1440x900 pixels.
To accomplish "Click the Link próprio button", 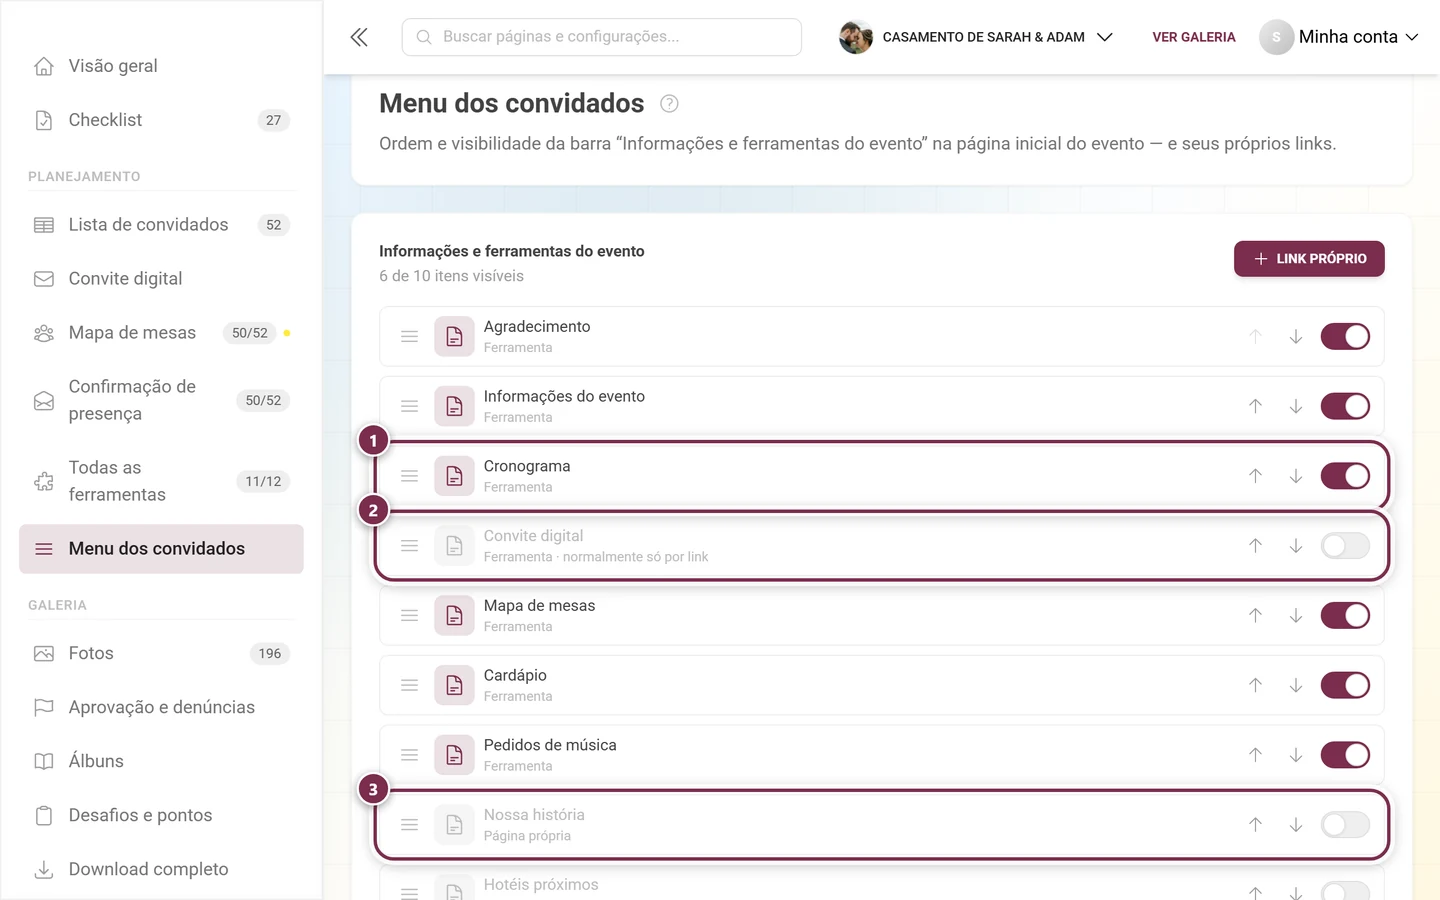I will [1309, 259].
